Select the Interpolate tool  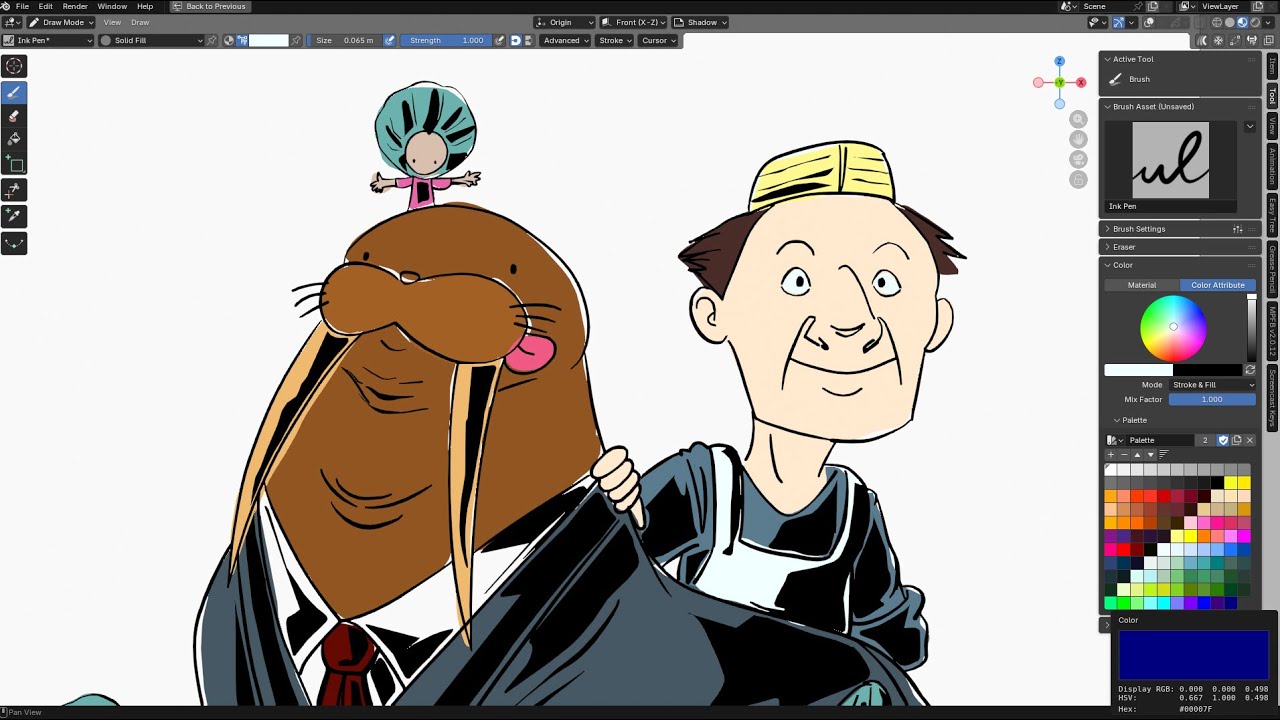(x=14, y=190)
